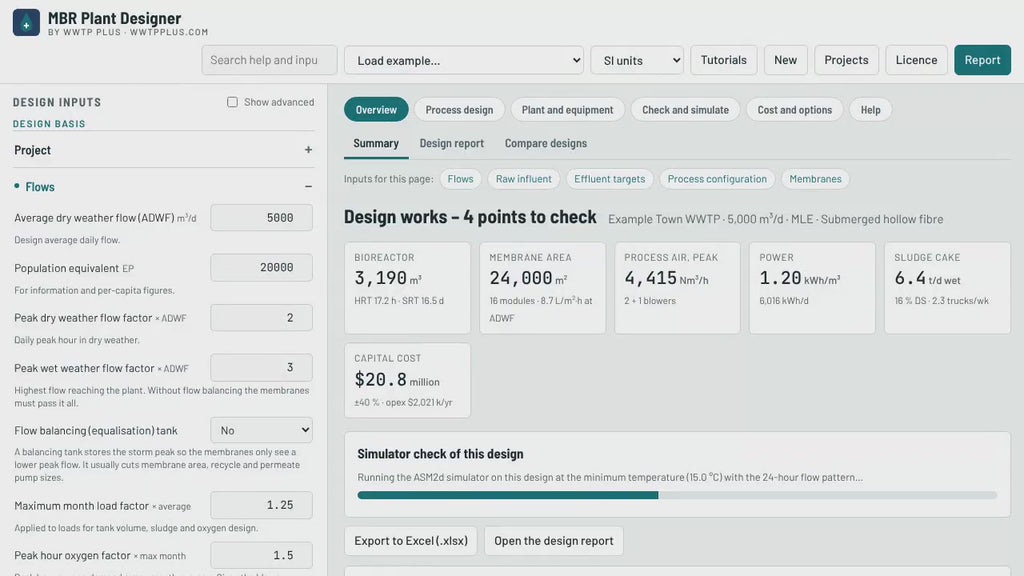Image resolution: width=1024 pixels, height=576 pixels.
Task: Open the Load example dropdown
Action: [464, 60]
